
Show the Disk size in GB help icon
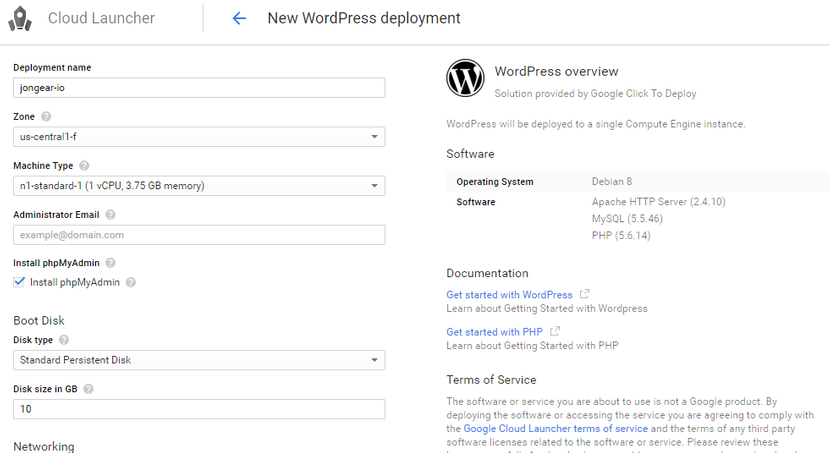pyautogui.click(x=88, y=389)
